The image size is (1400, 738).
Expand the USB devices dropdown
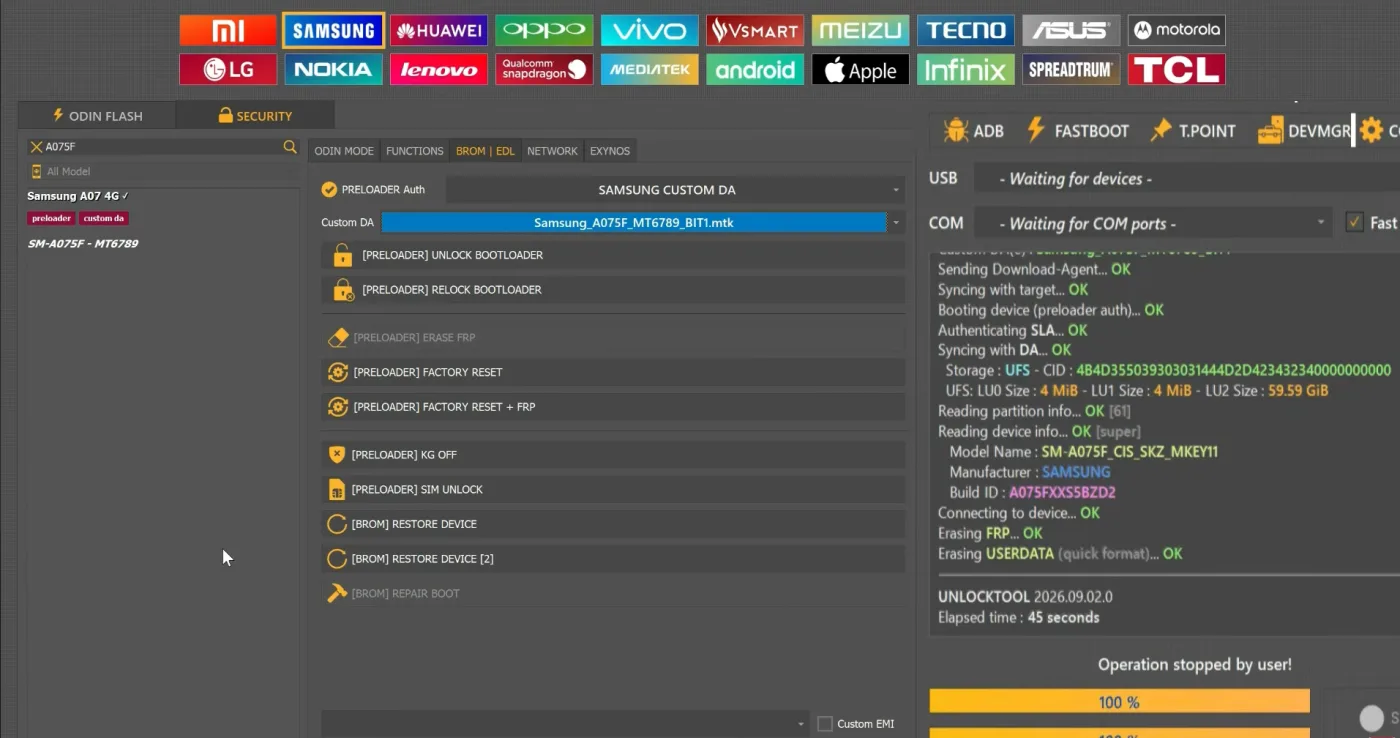1186,179
